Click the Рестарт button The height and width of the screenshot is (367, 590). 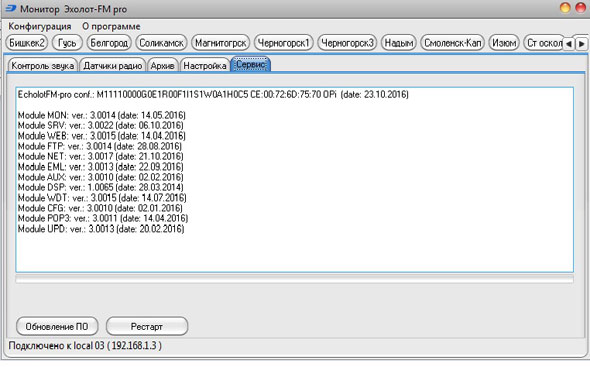[x=147, y=326]
